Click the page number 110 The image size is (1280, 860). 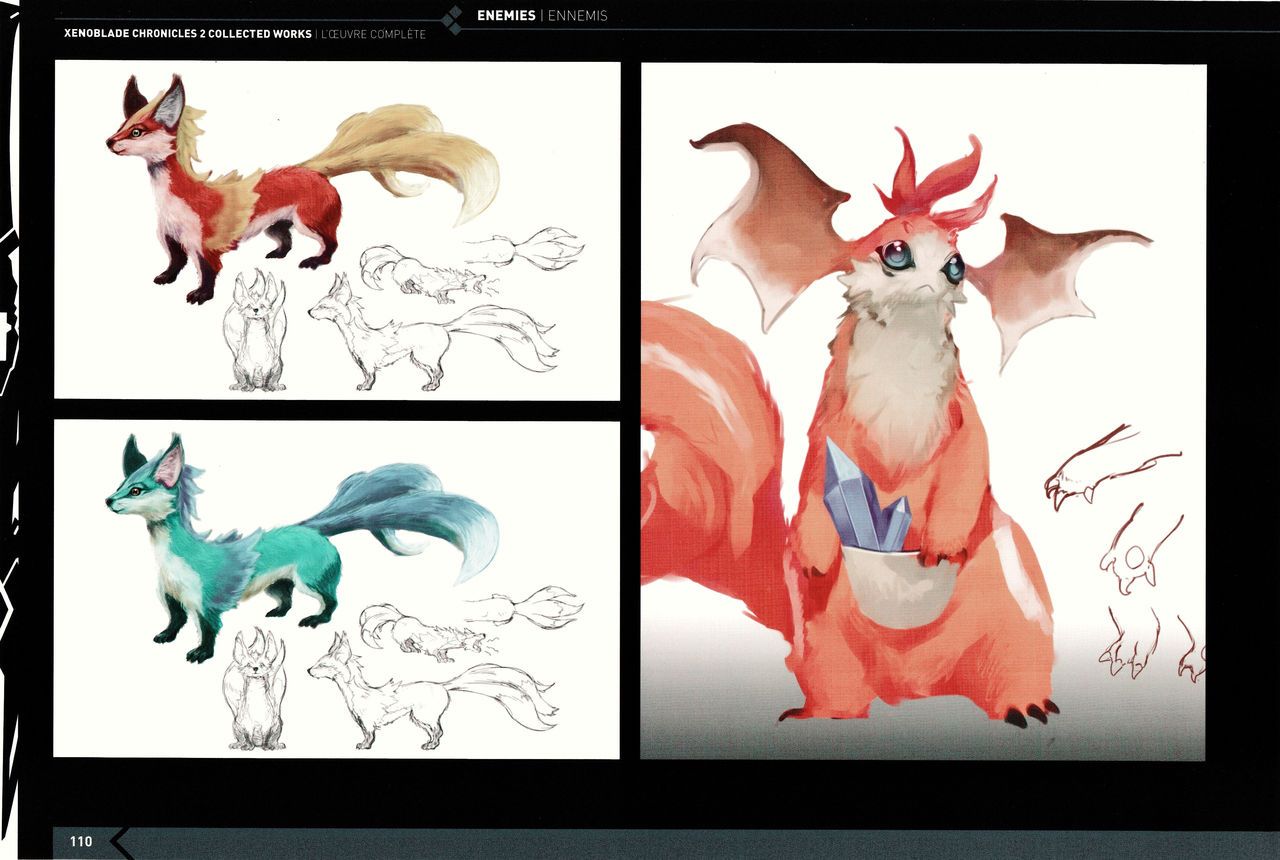pos(81,842)
